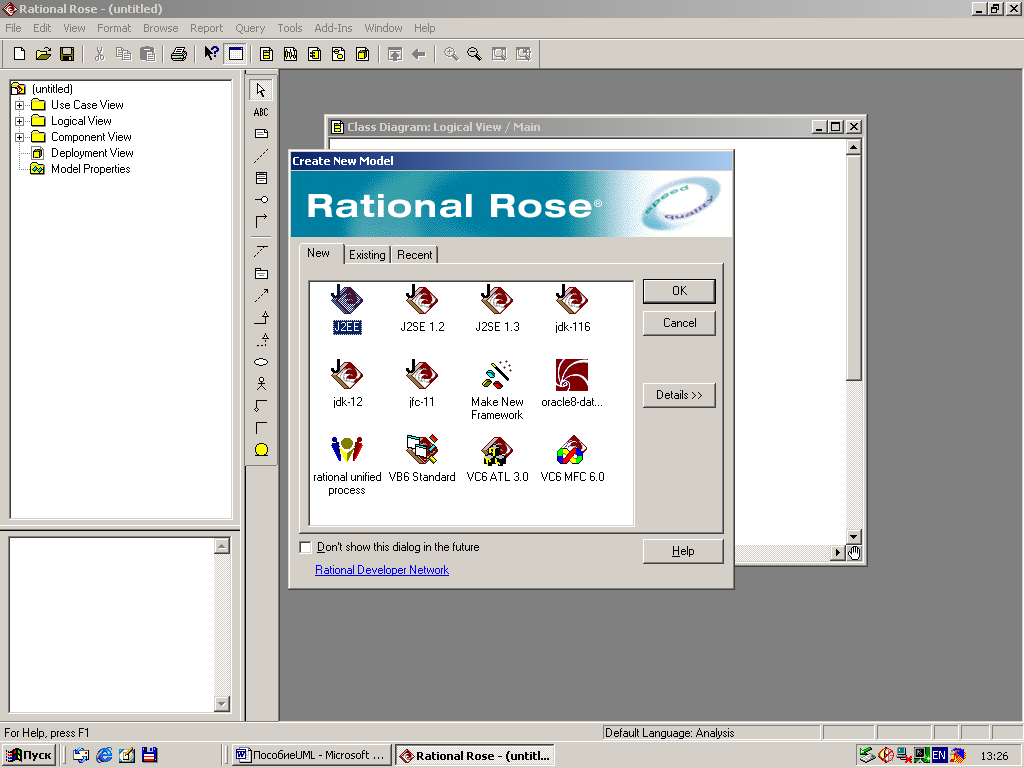The width and height of the screenshot is (1024, 768).
Task: Select the New tab
Action: pos(319,253)
